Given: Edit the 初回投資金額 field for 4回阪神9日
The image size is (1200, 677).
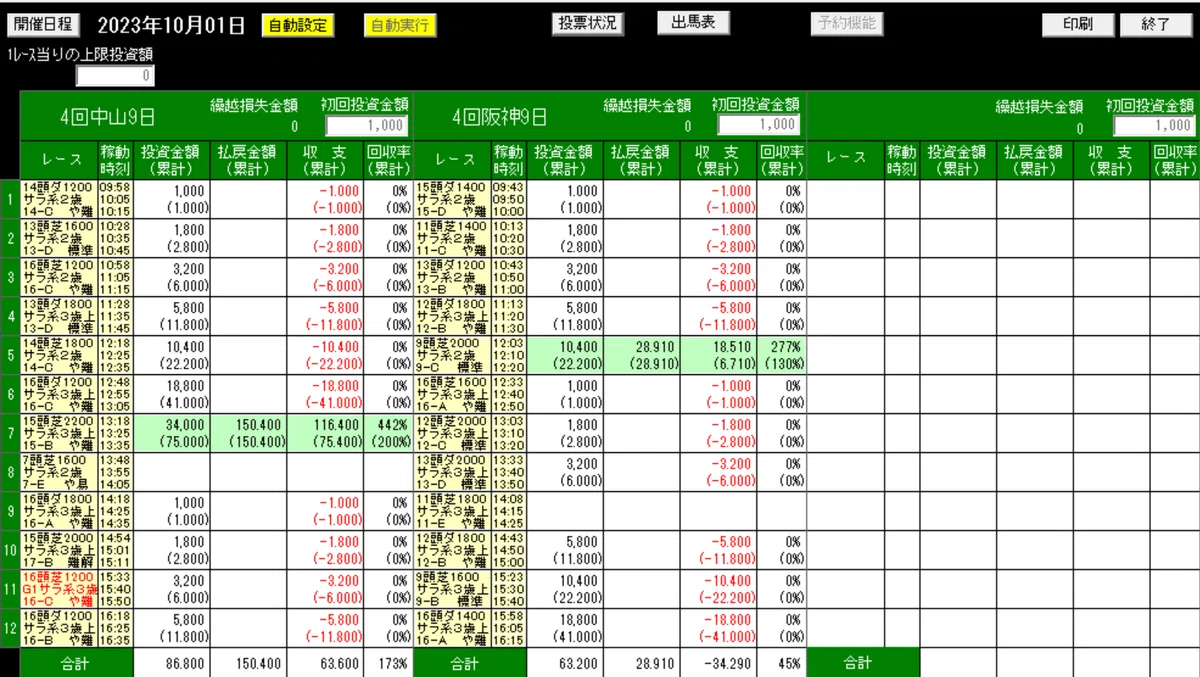Looking at the screenshot, I should pos(759,124).
